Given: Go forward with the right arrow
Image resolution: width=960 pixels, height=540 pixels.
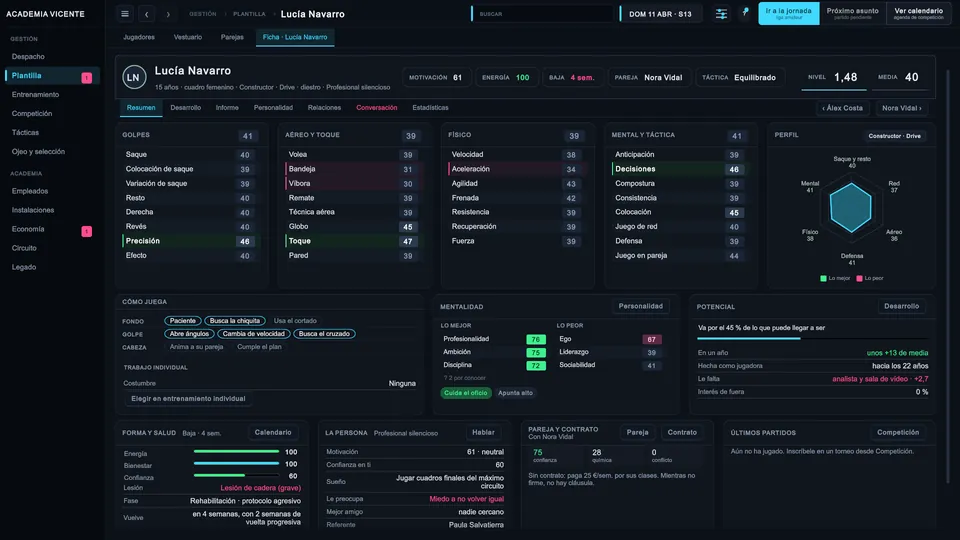Looking at the screenshot, I should point(168,13).
